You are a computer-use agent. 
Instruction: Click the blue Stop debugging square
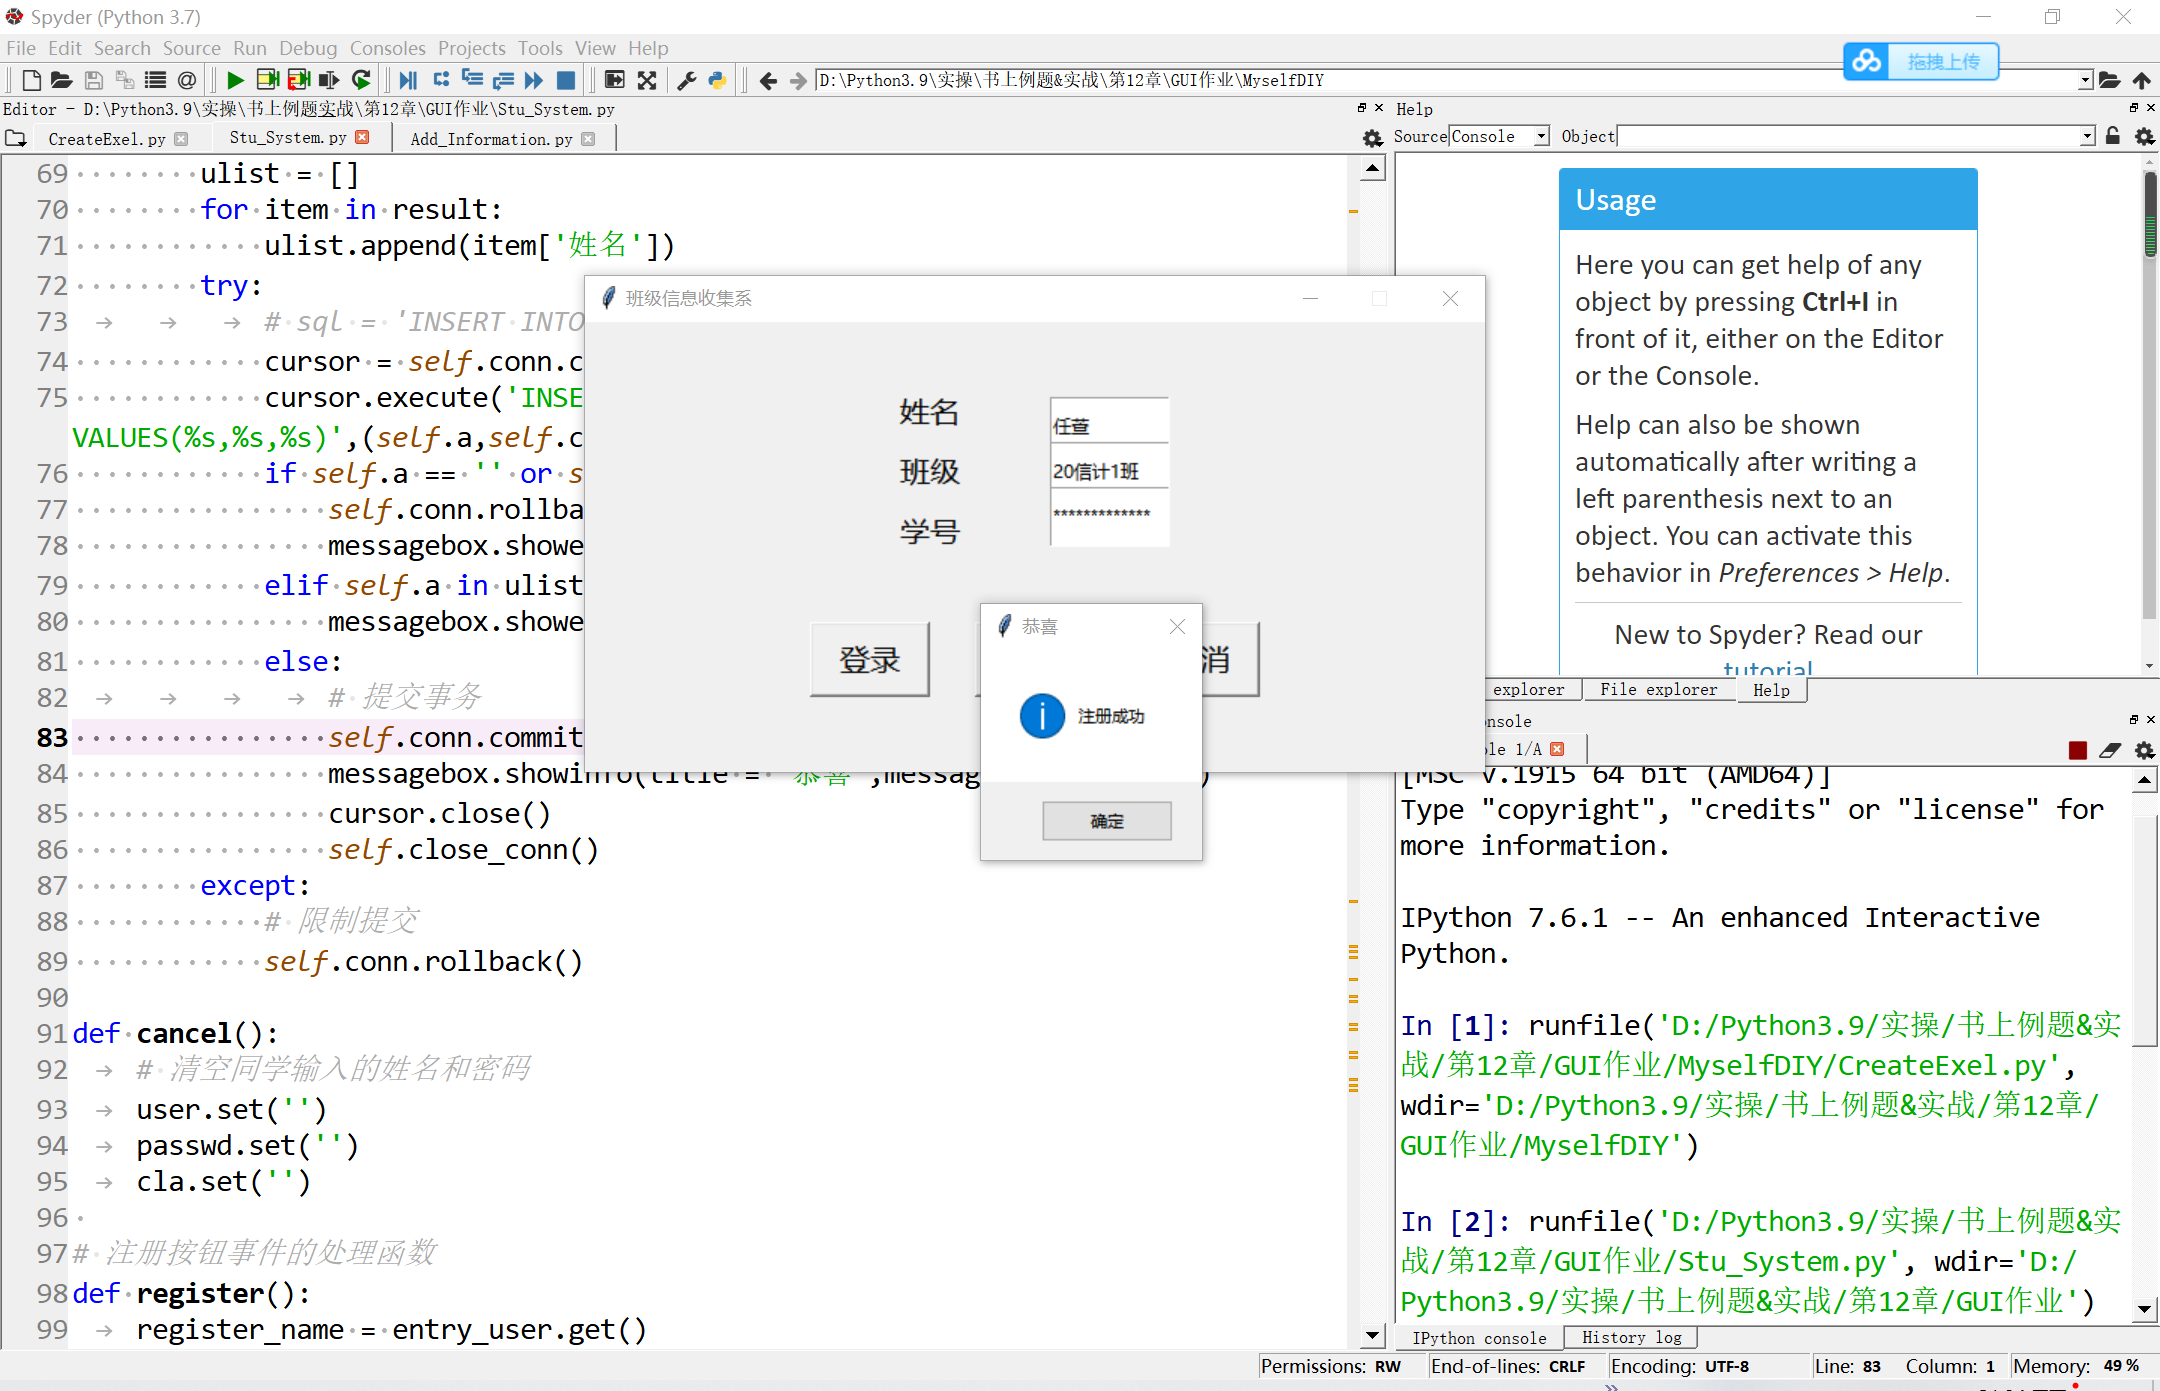pos(566,81)
